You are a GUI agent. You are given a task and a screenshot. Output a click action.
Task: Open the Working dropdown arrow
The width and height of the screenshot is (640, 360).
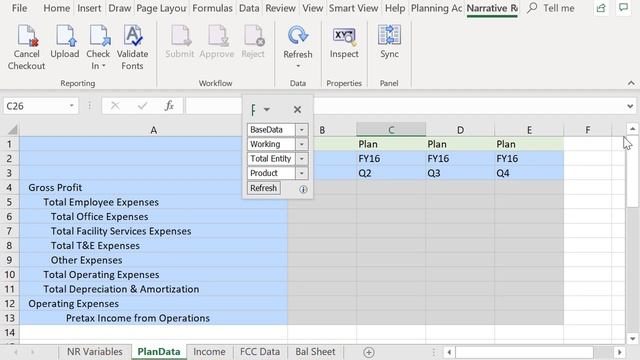pos(302,144)
